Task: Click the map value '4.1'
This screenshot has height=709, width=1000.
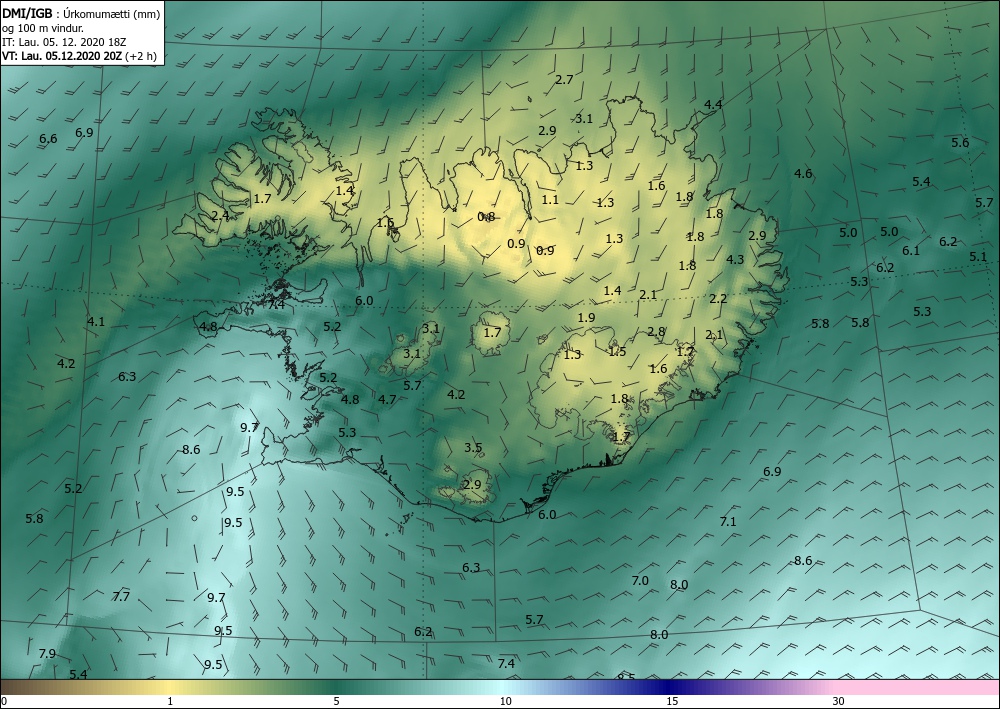Action: coord(96,322)
